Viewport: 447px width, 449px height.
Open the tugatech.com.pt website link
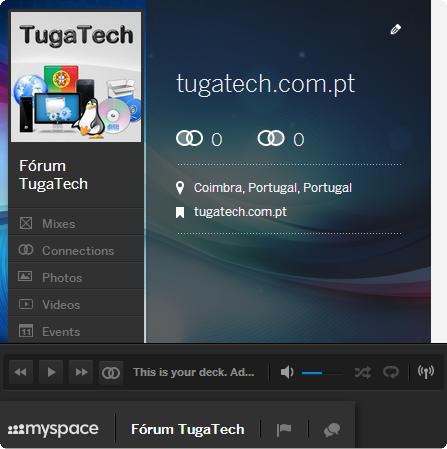[240, 212]
